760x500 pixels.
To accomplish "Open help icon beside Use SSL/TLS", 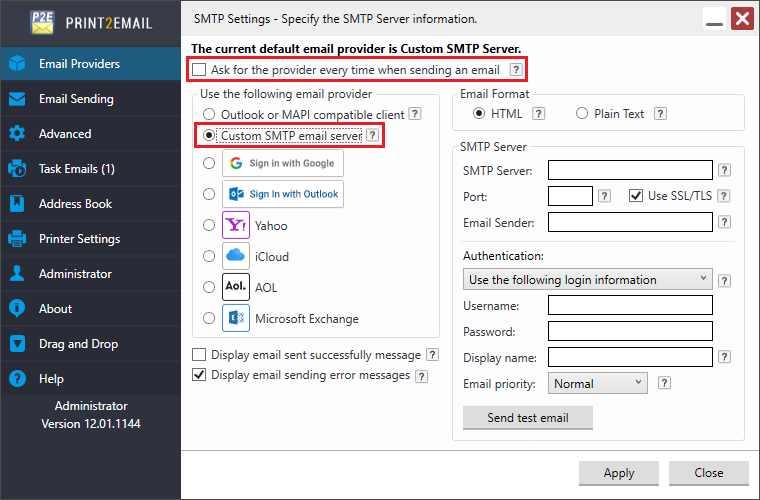I will click(x=724, y=196).
